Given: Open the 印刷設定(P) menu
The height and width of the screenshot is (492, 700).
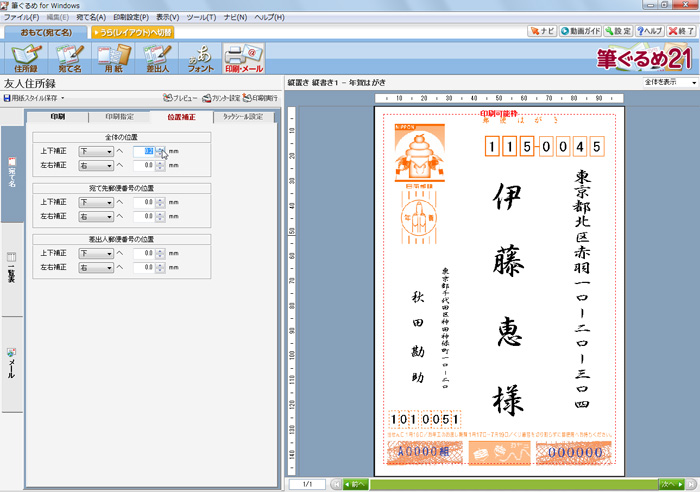Looking at the screenshot, I should (132, 18).
